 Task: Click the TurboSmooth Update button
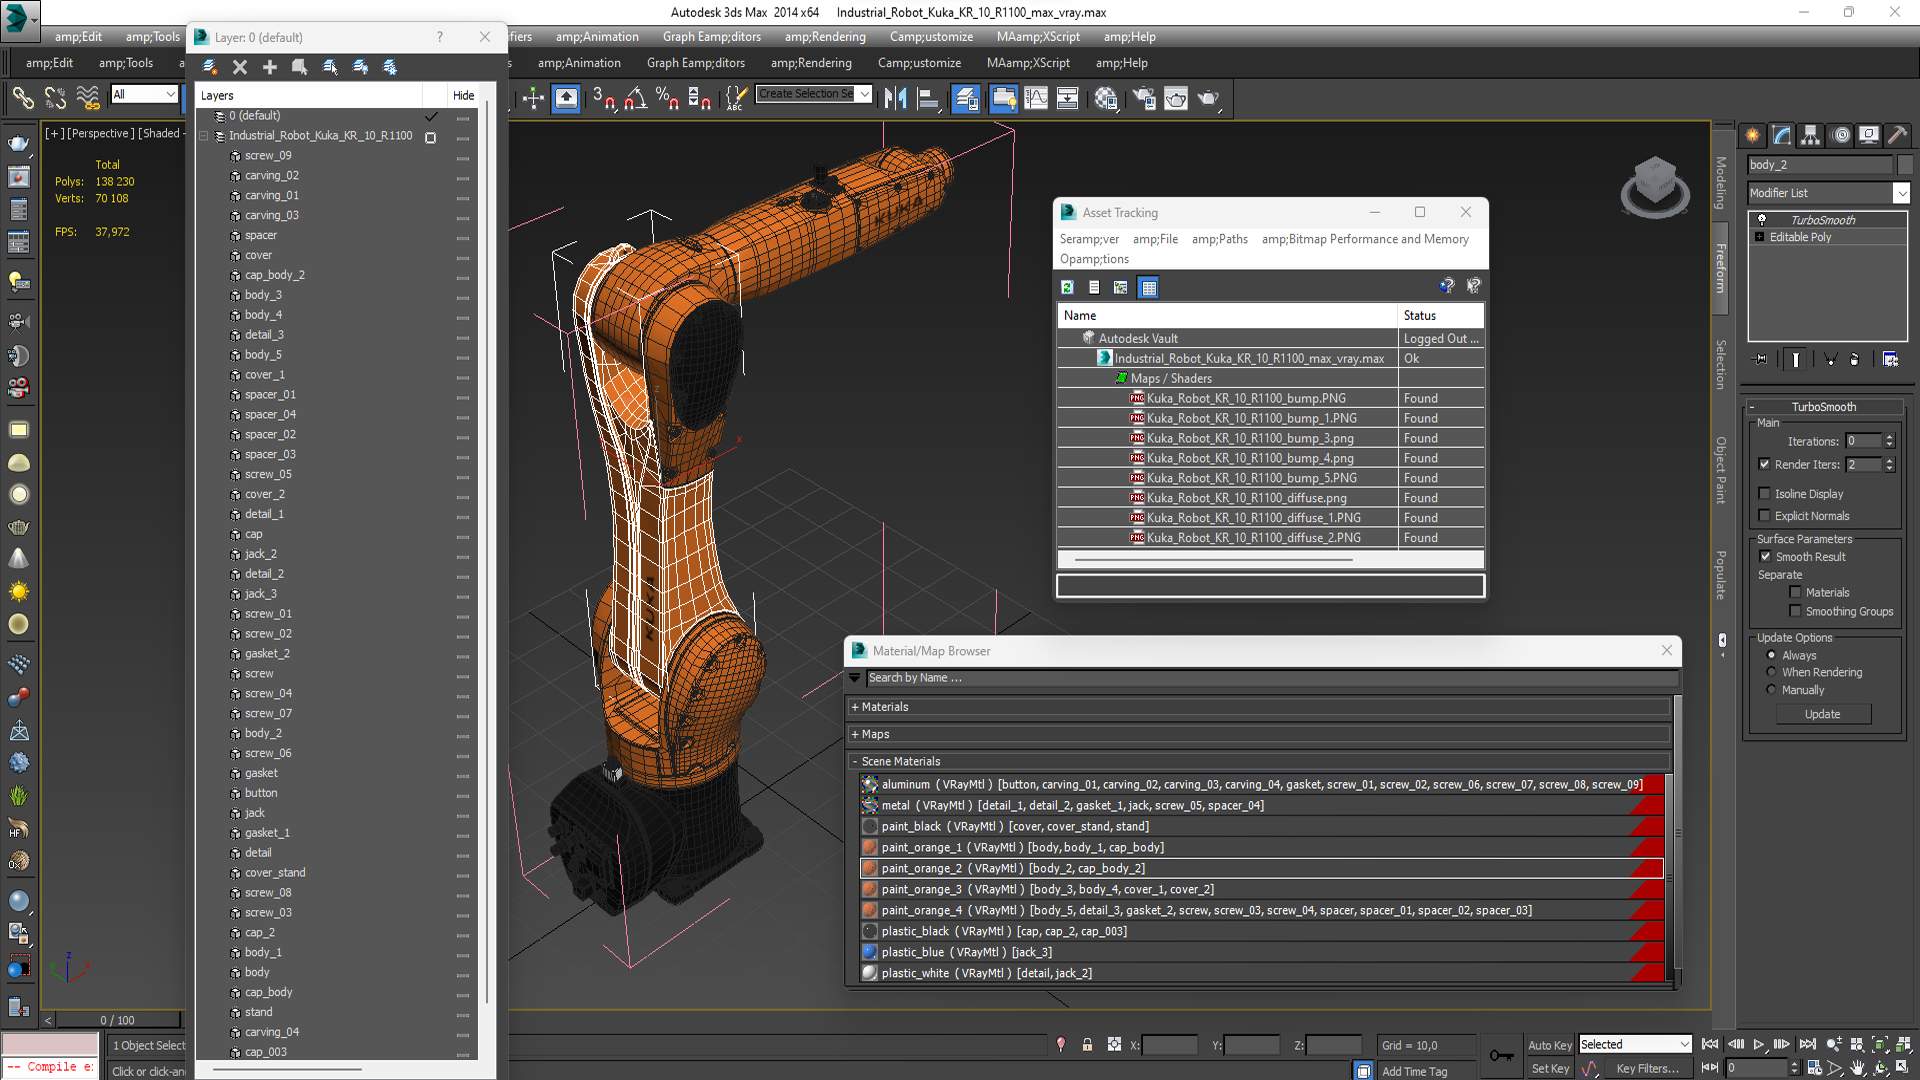(1822, 714)
